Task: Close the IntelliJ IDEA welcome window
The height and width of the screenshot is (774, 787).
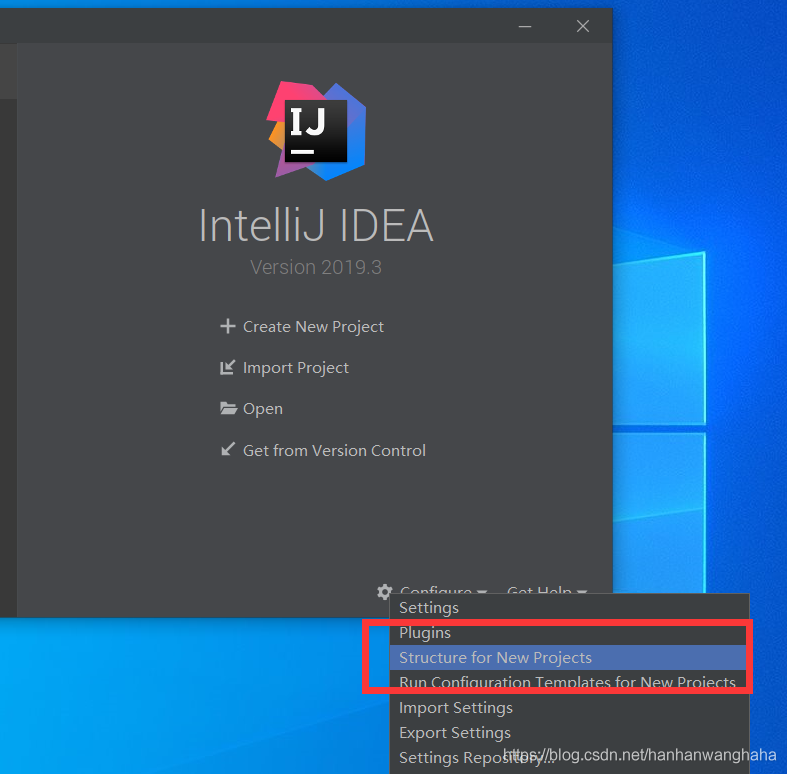Action: coord(583,26)
